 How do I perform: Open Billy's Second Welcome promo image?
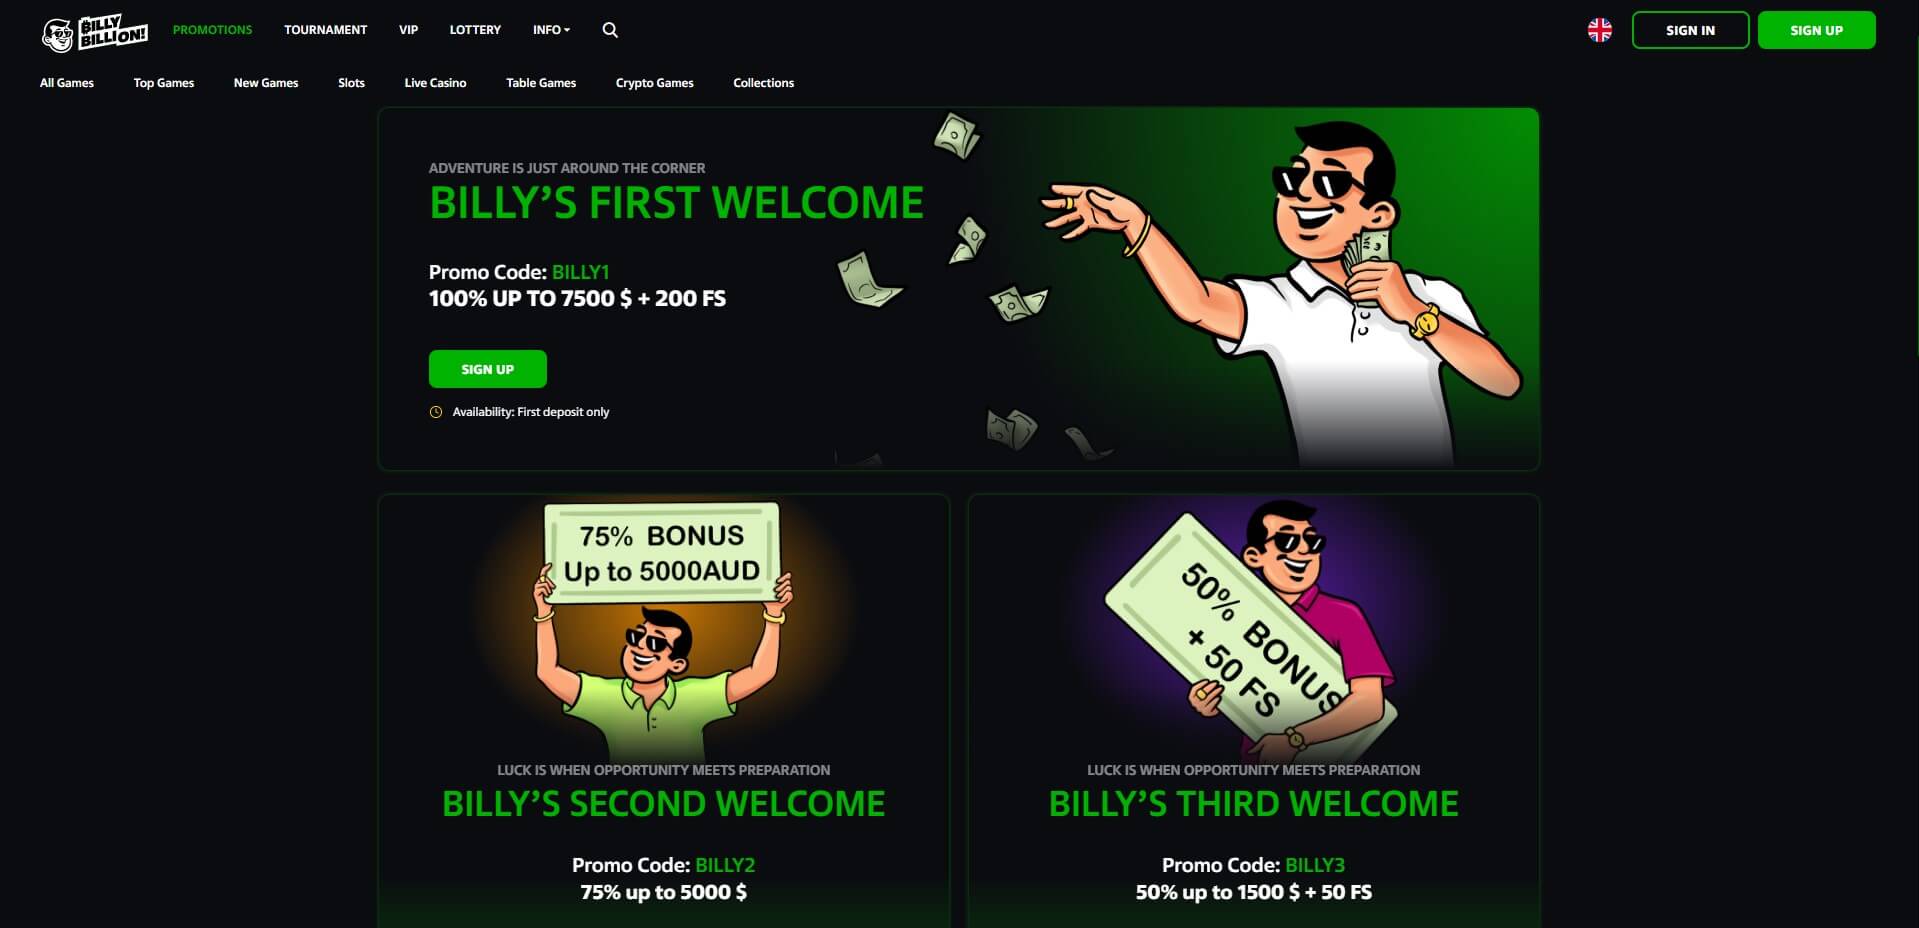tap(663, 628)
